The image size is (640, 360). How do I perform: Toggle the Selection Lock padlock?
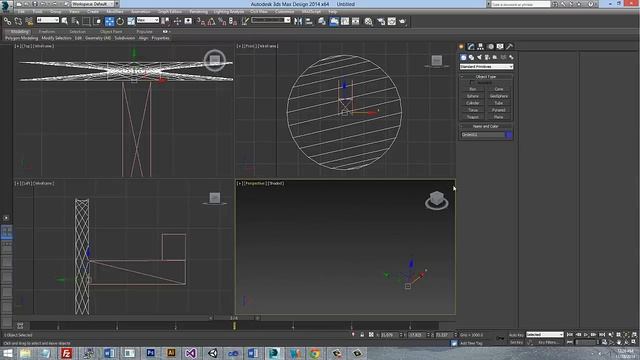point(362,335)
